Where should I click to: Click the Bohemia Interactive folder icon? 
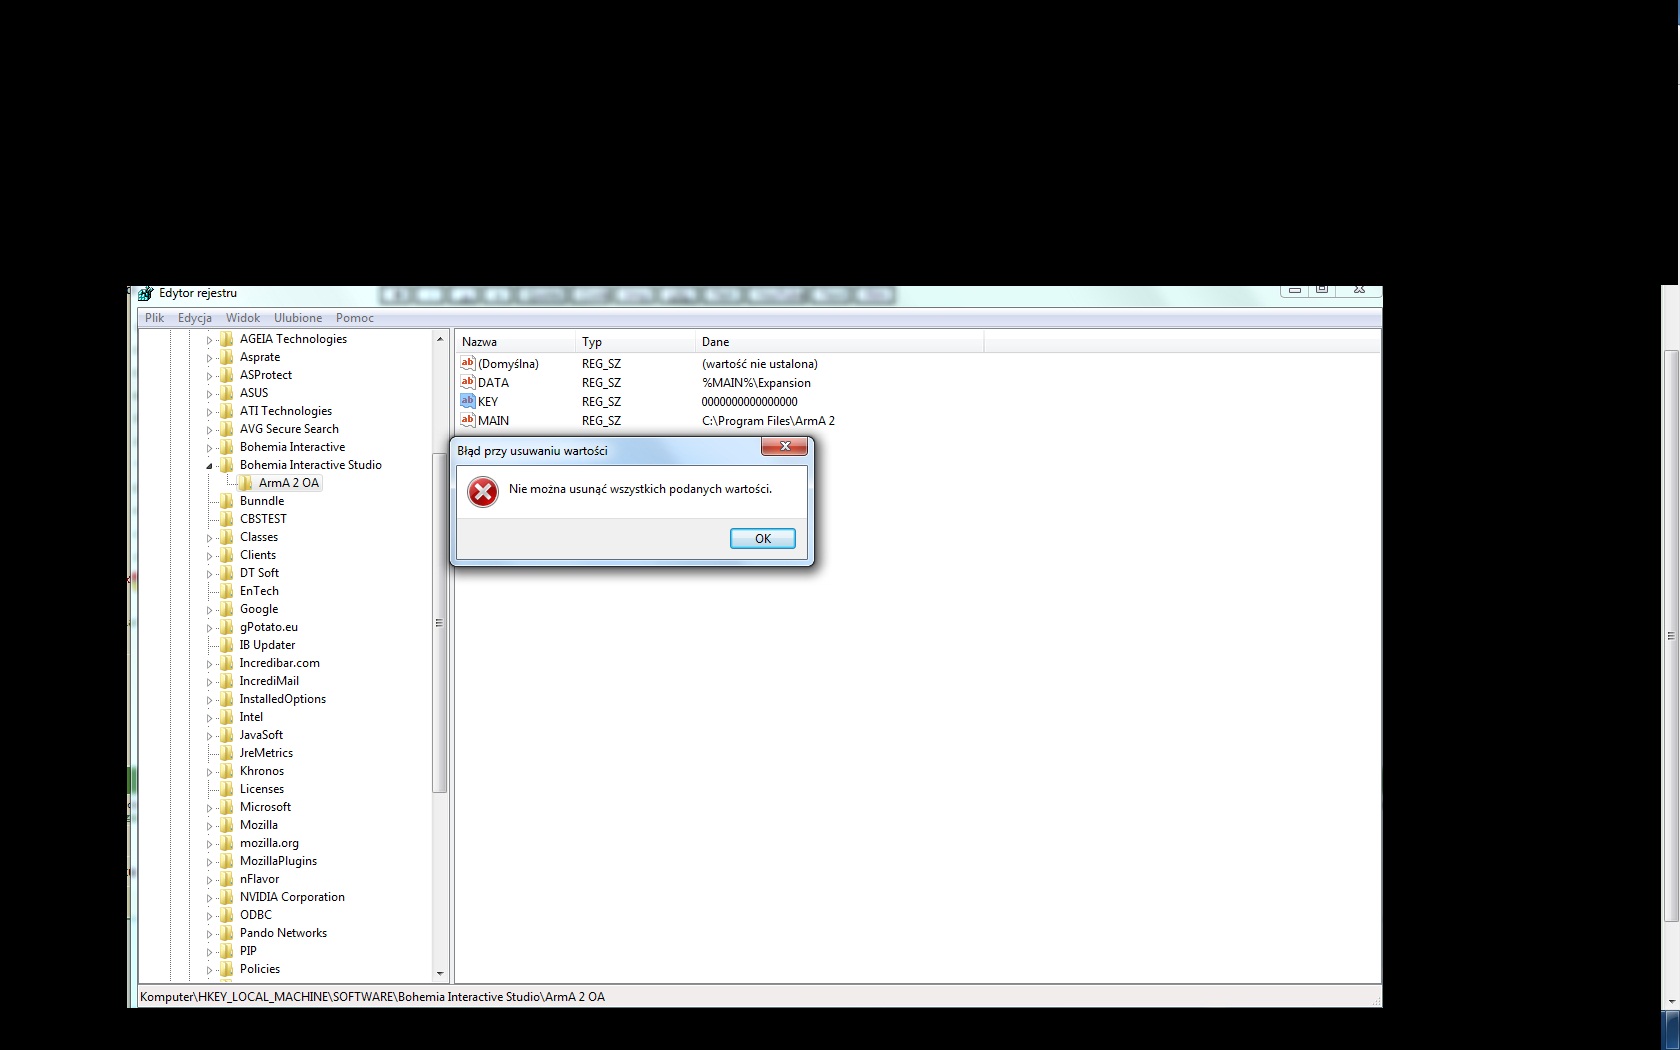(227, 447)
